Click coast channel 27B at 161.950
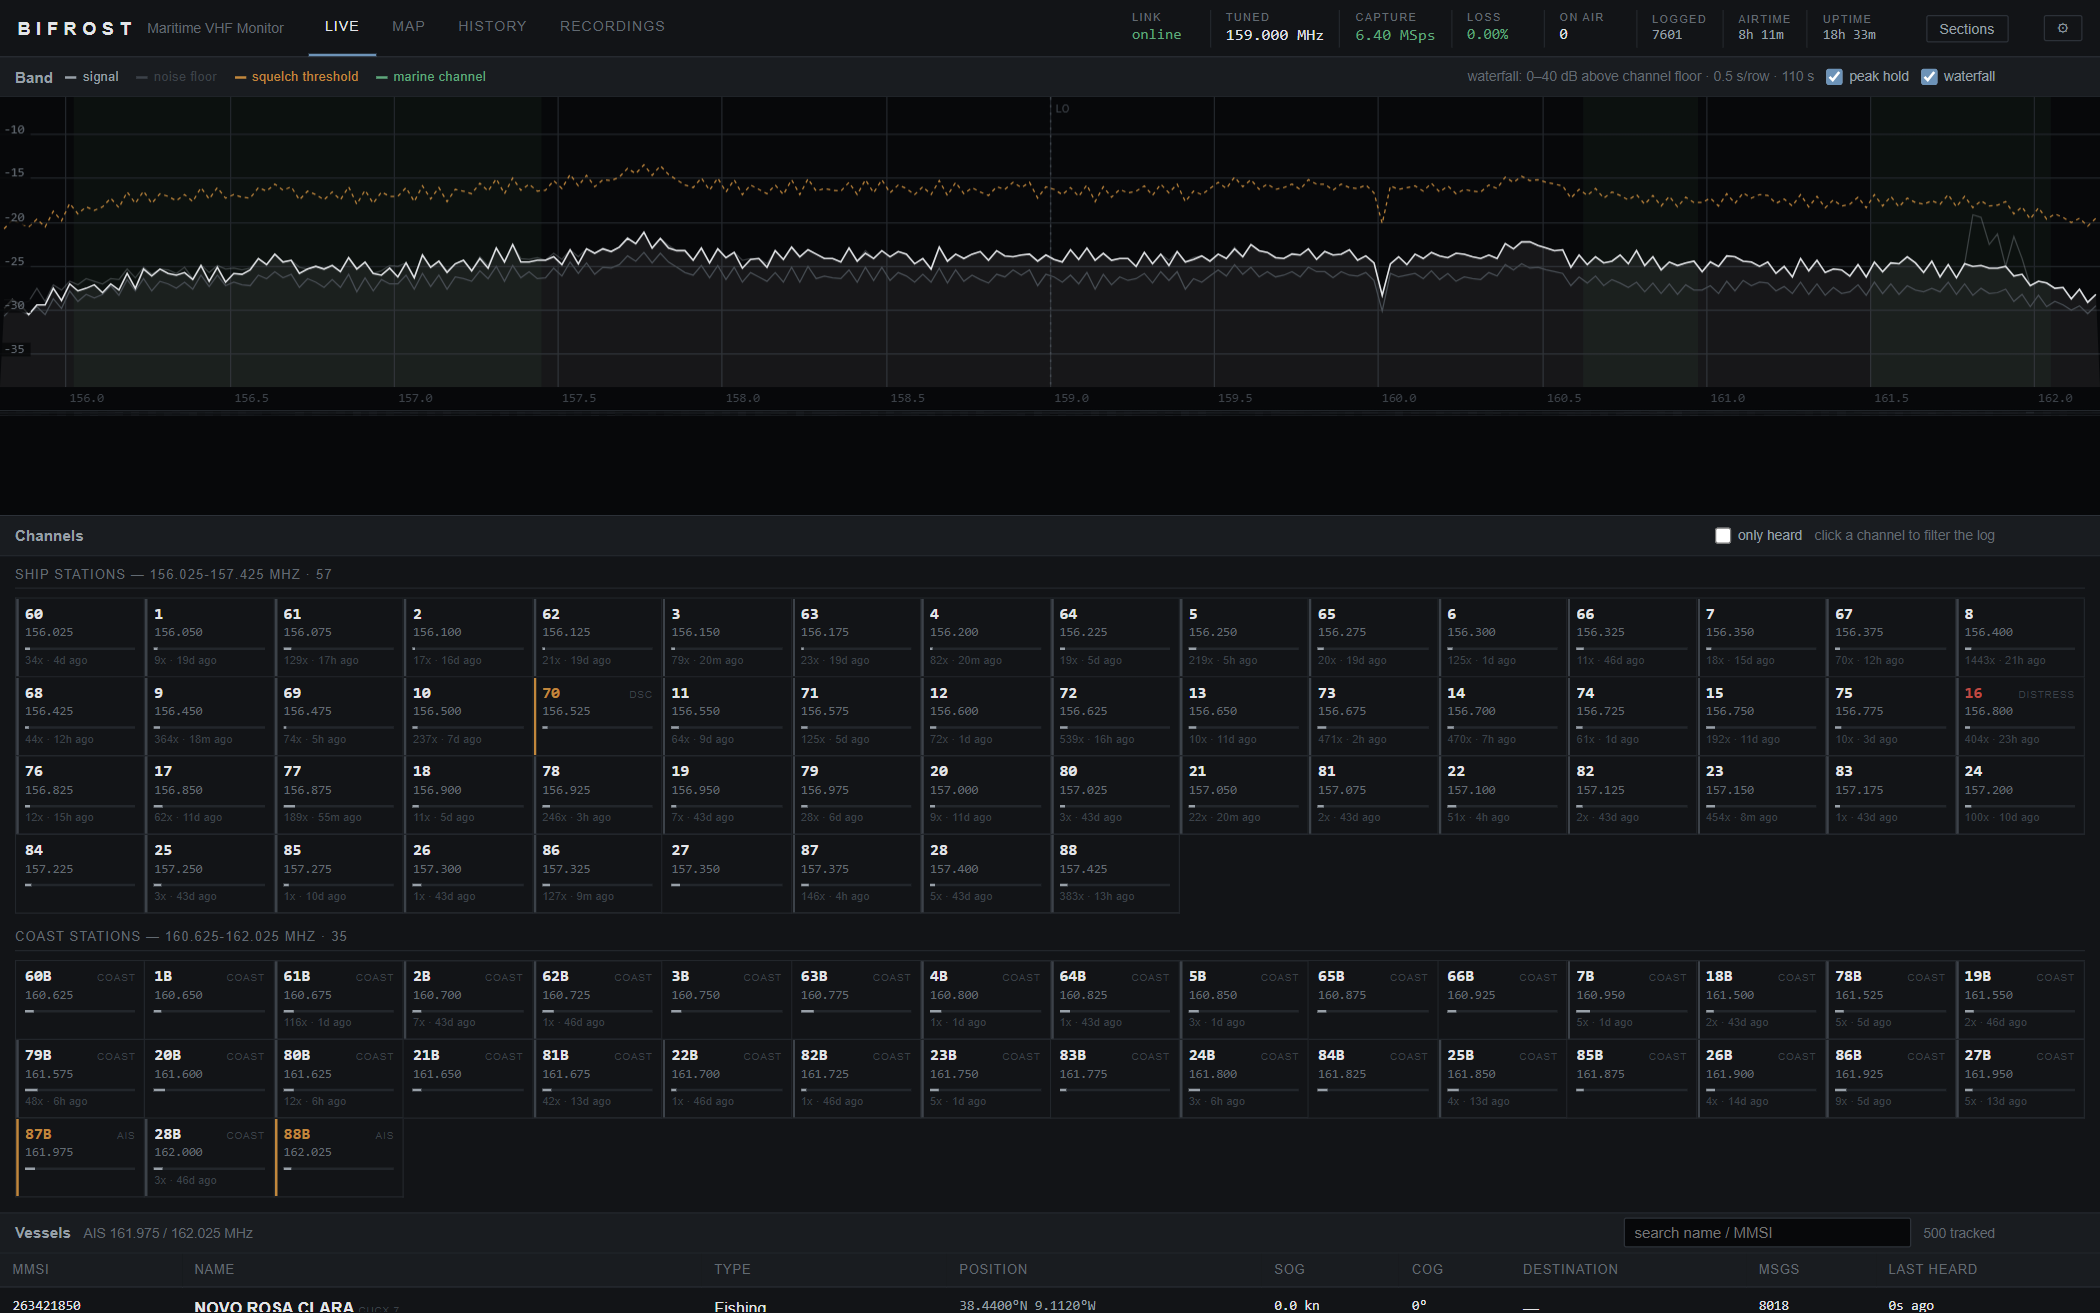The height and width of the screenshot is (1313, 2100). pos(2019,1079)
